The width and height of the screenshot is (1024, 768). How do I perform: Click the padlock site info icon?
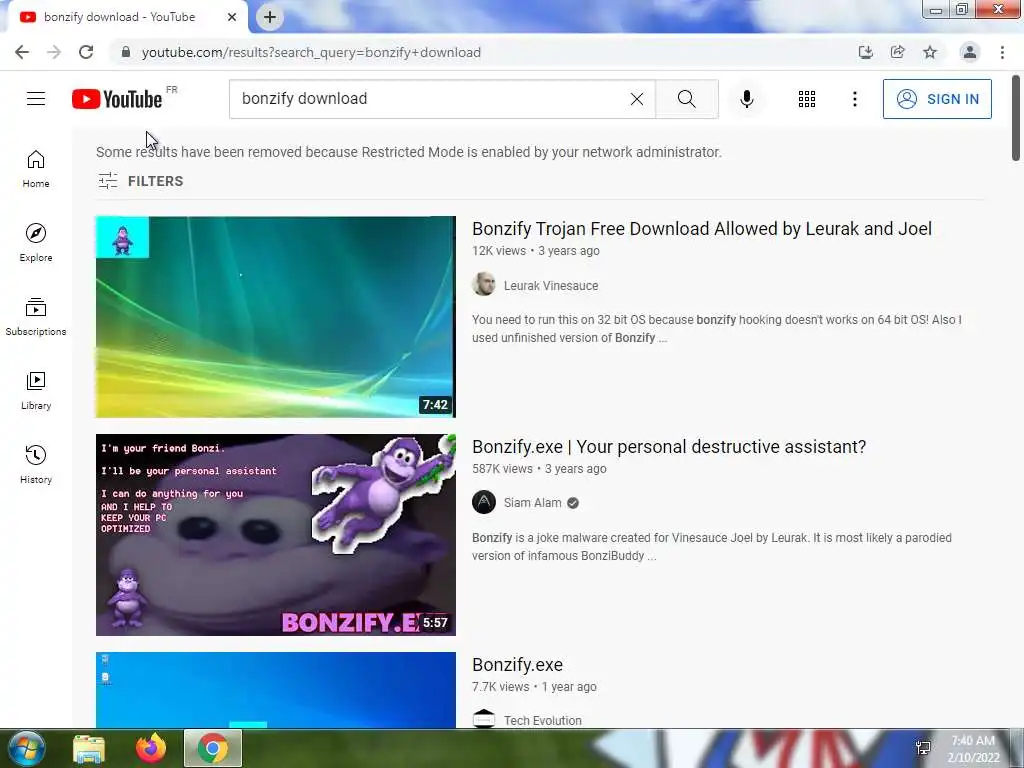[126, 52]
